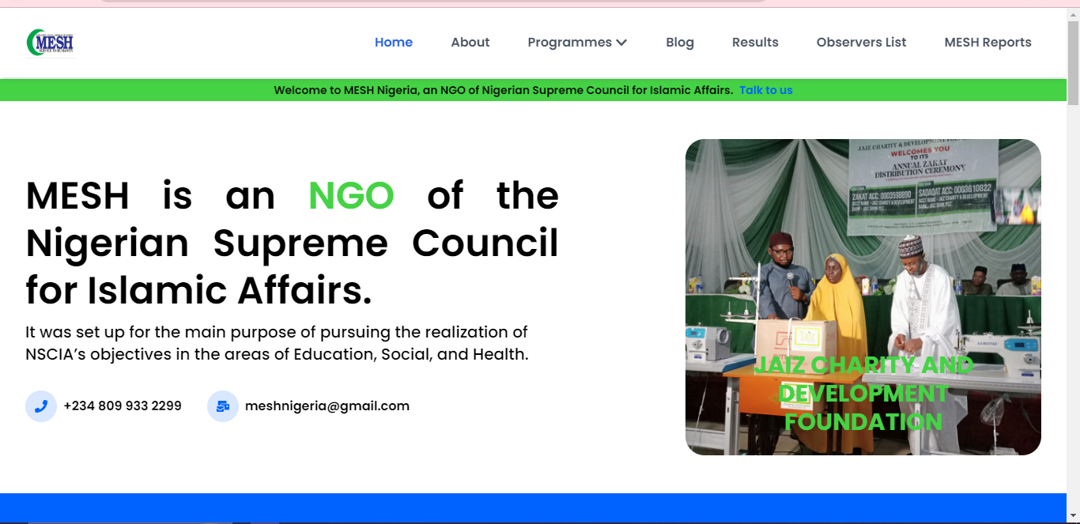
Task: Go to the Home page
Action: pyautogui.click(x=393, y=42)
